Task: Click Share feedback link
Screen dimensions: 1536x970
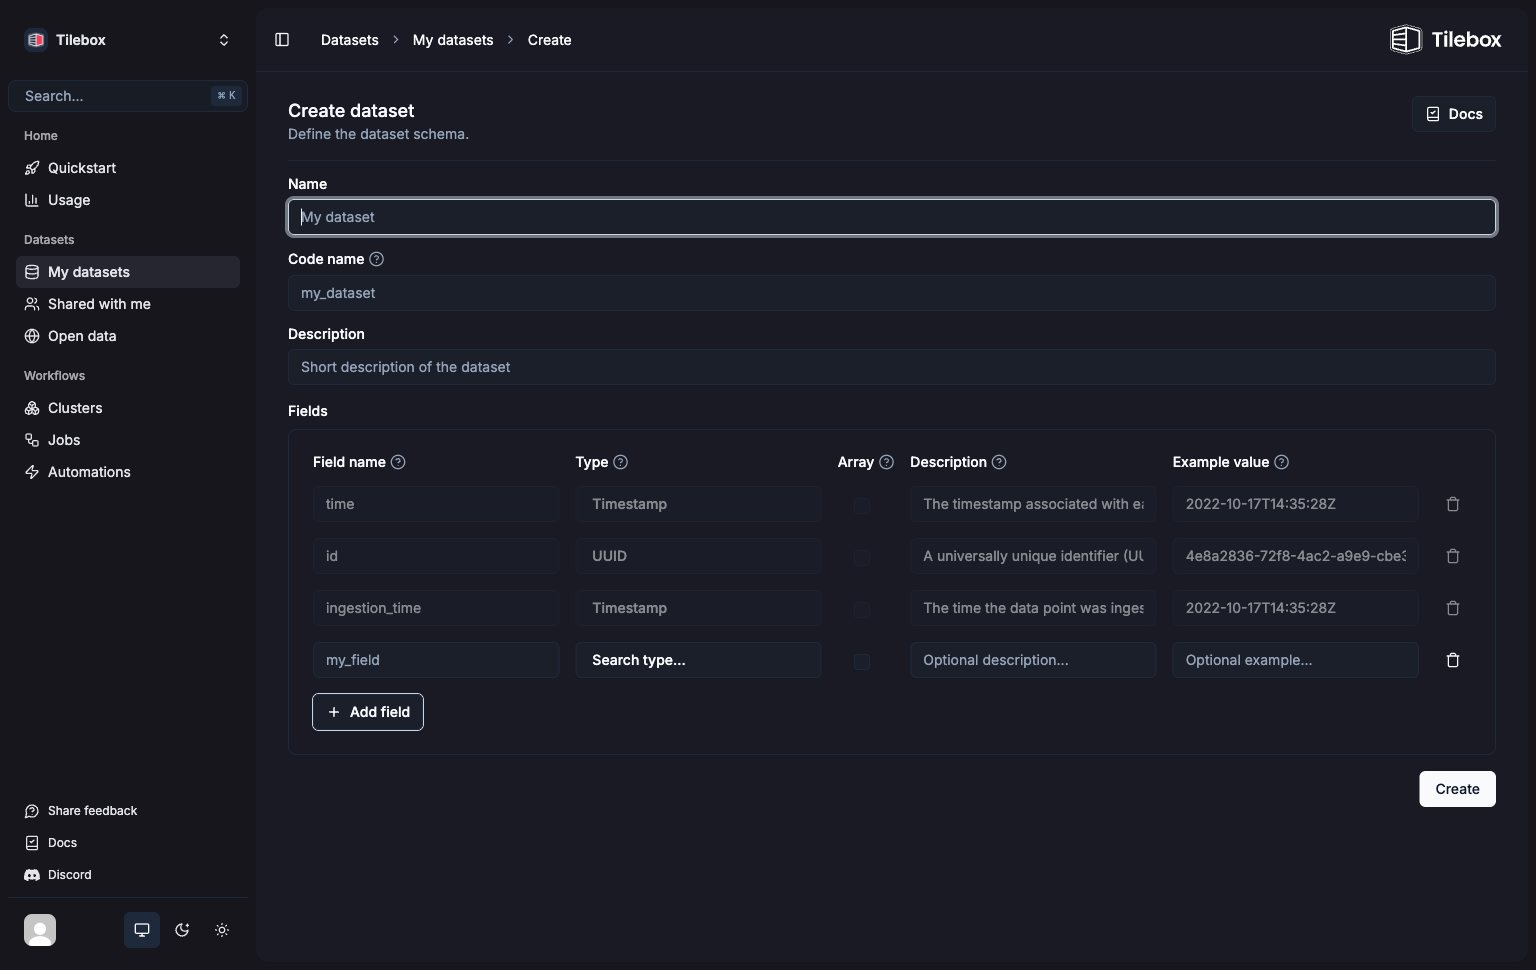Action: tap(128, 811)
